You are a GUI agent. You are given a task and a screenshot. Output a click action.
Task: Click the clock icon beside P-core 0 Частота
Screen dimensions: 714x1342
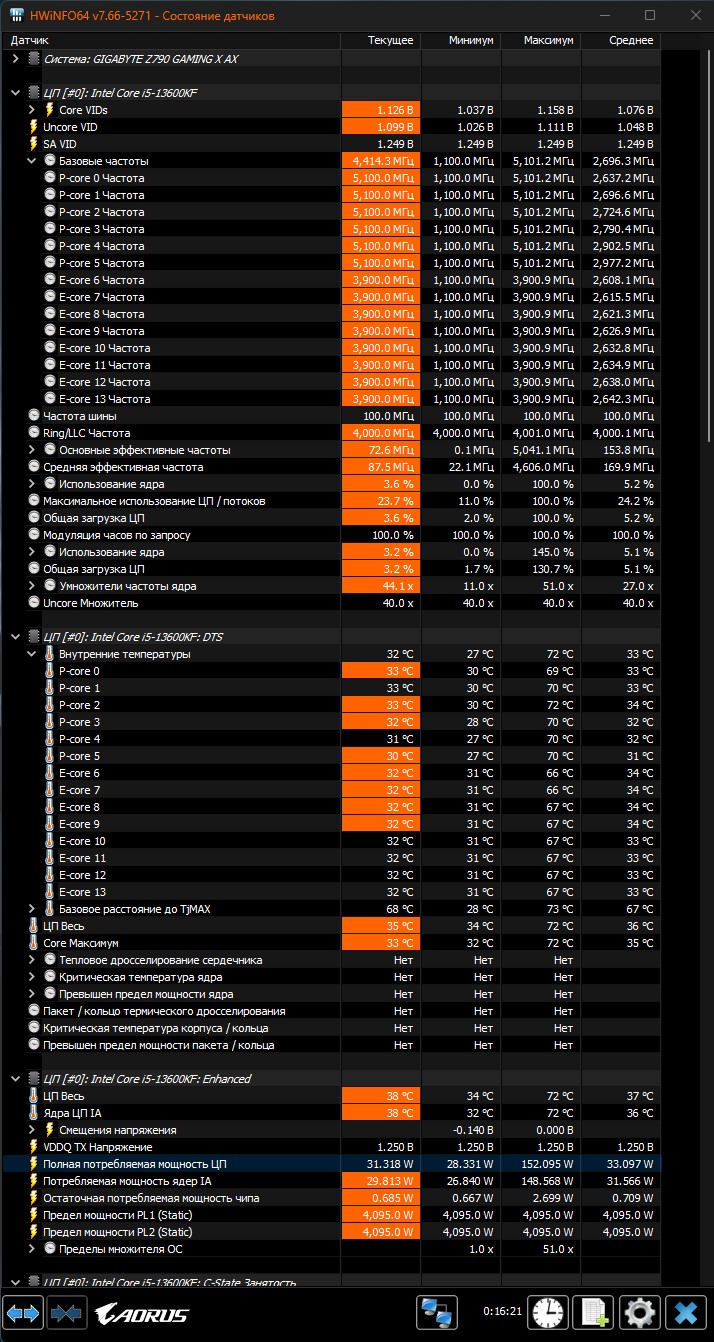[x=50, y=178]
